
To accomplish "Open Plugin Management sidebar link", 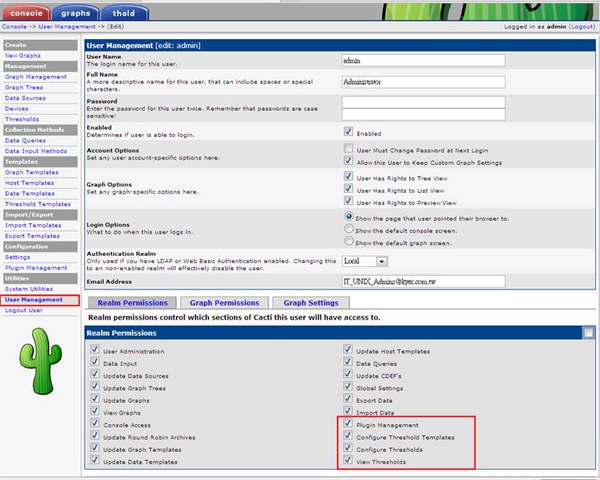I will 36,268.
